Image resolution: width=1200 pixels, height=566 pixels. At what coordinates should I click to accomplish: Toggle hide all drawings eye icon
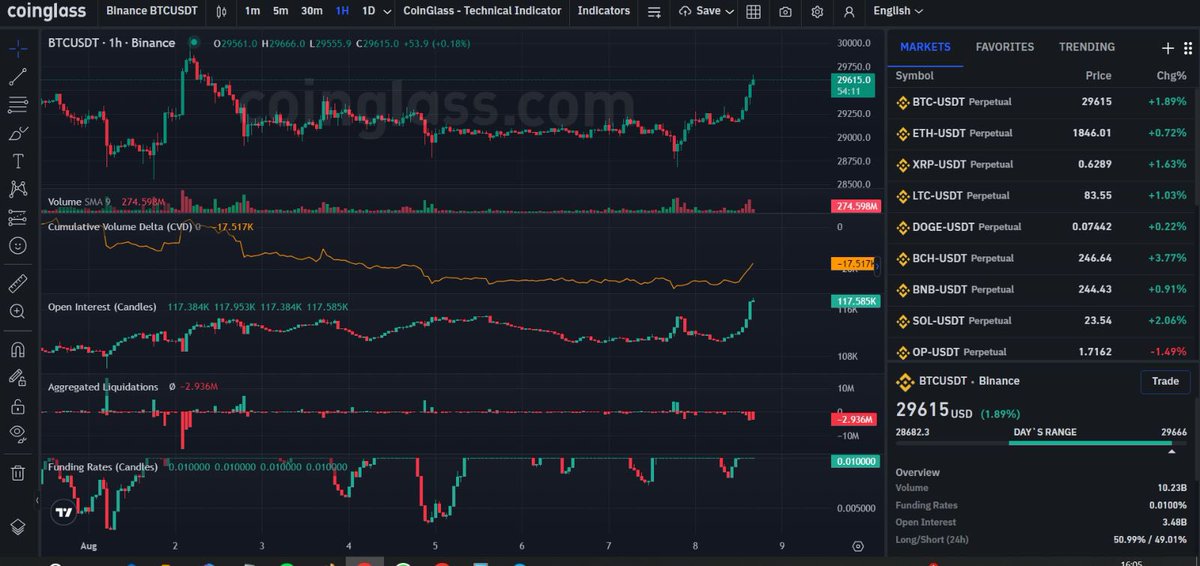18,433
